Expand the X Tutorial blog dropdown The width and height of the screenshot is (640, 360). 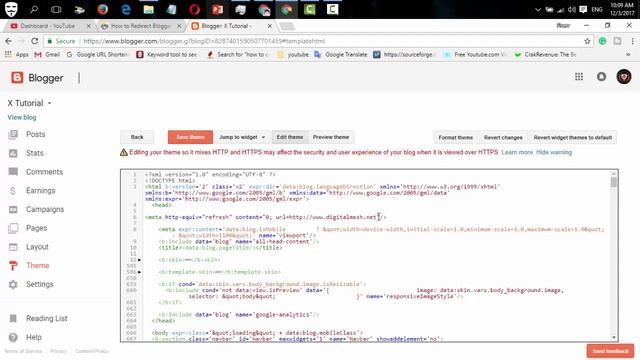pyautogui.click(x=49, y=103)
